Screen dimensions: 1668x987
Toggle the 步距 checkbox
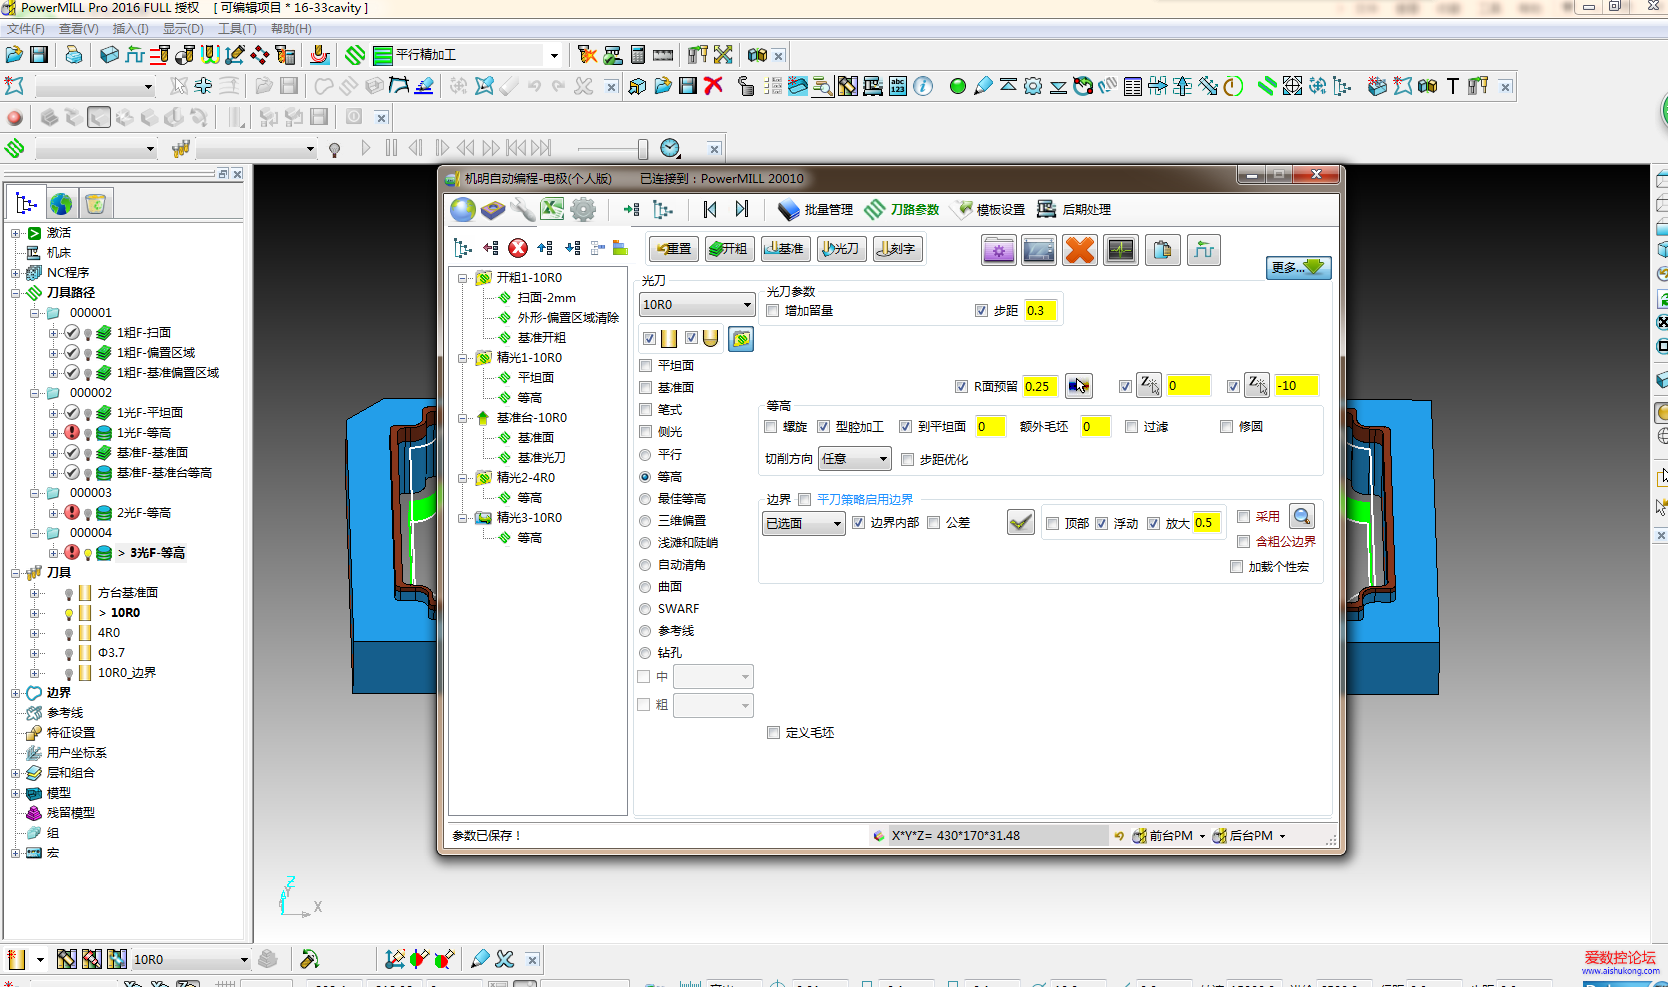point(981,311)
